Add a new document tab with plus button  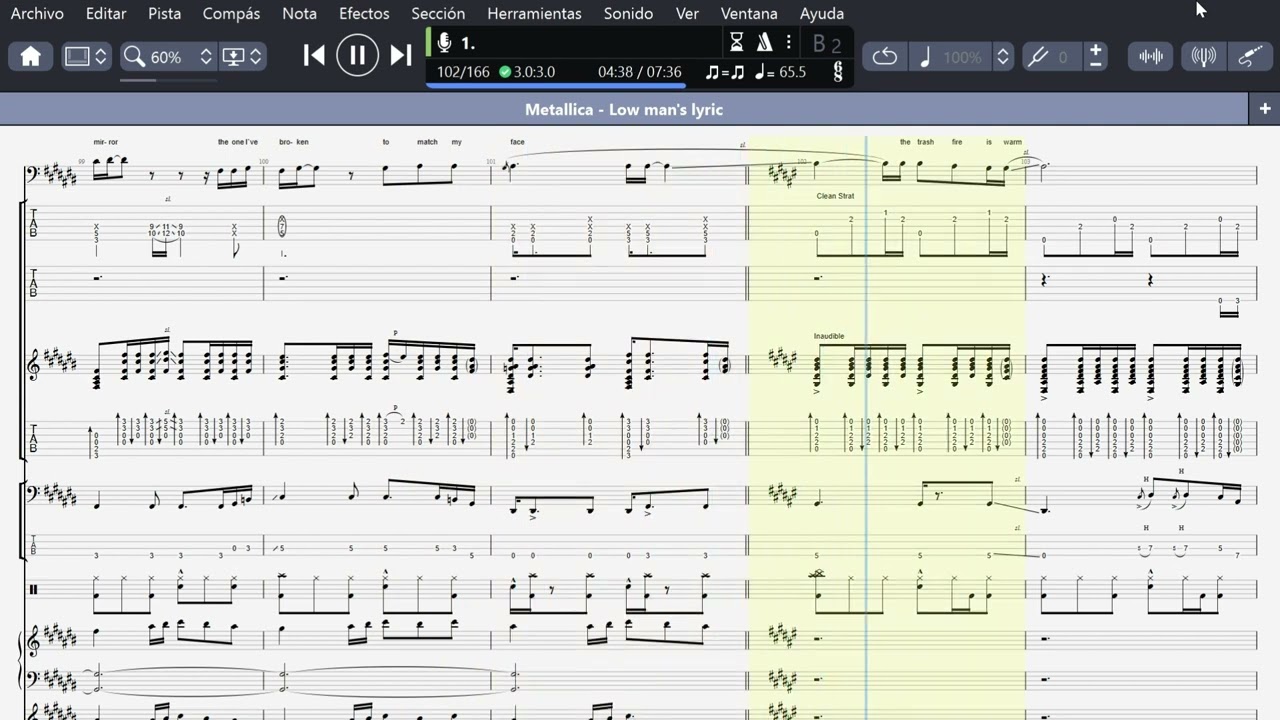coord(1265,108)
